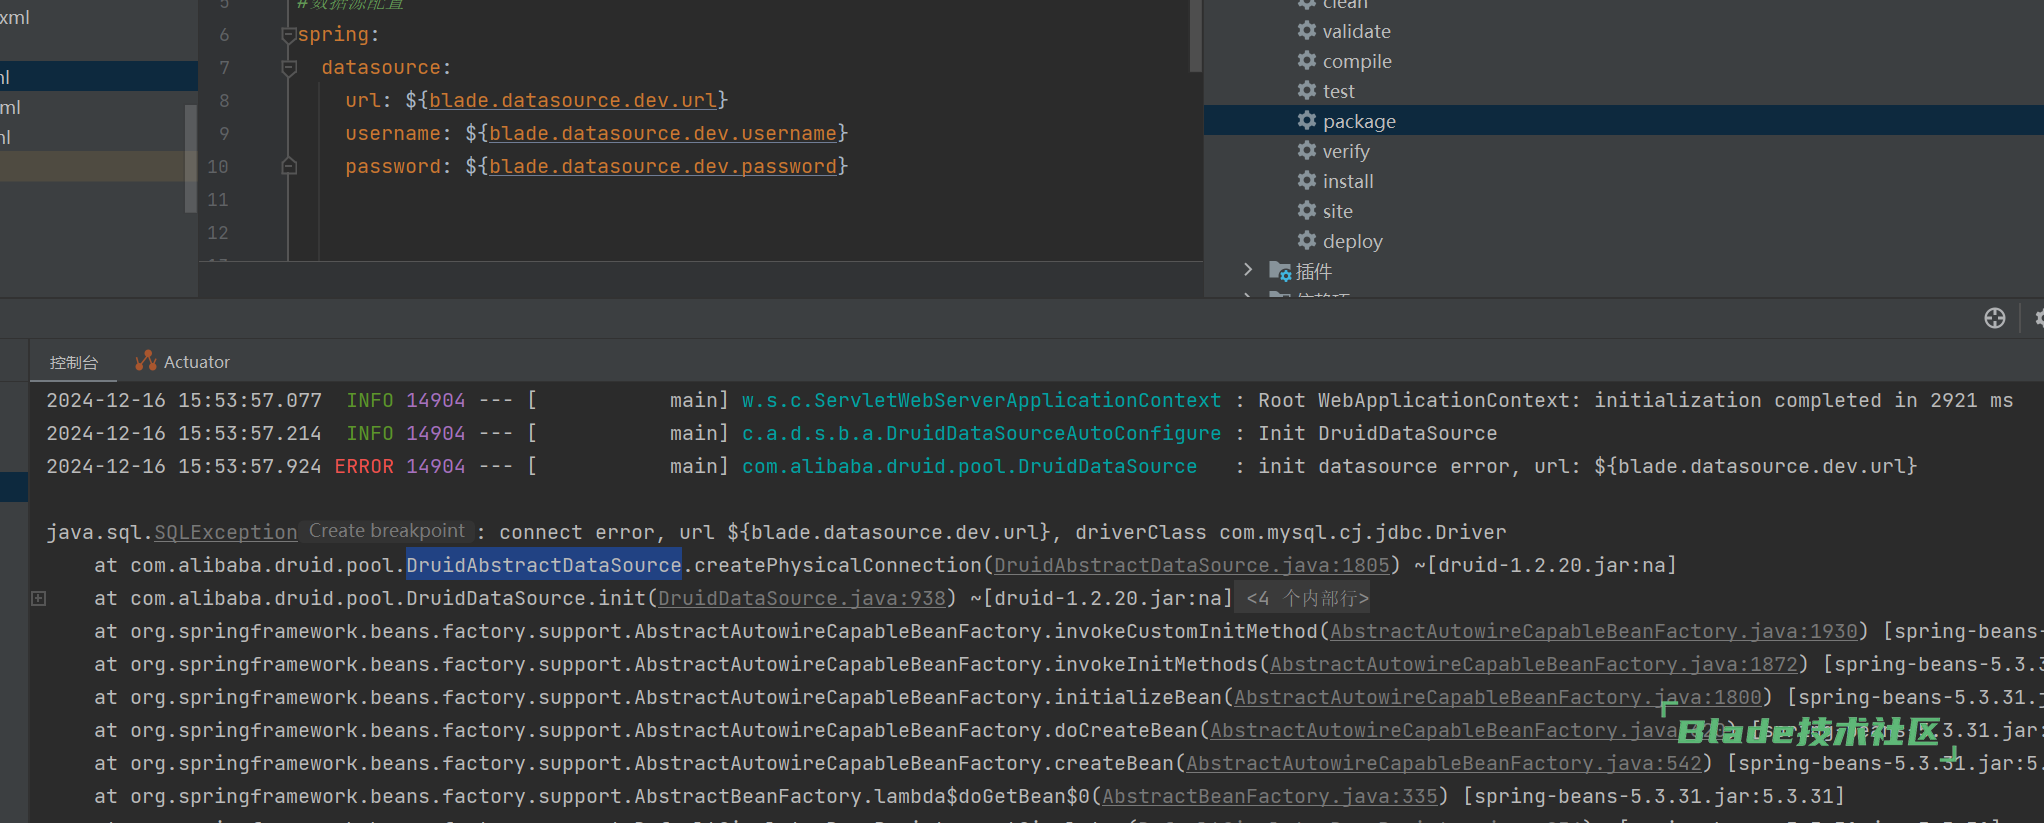The image size is (2044, 823).
Task: Click the gear icon next to compile
Action: [1307, 60]
